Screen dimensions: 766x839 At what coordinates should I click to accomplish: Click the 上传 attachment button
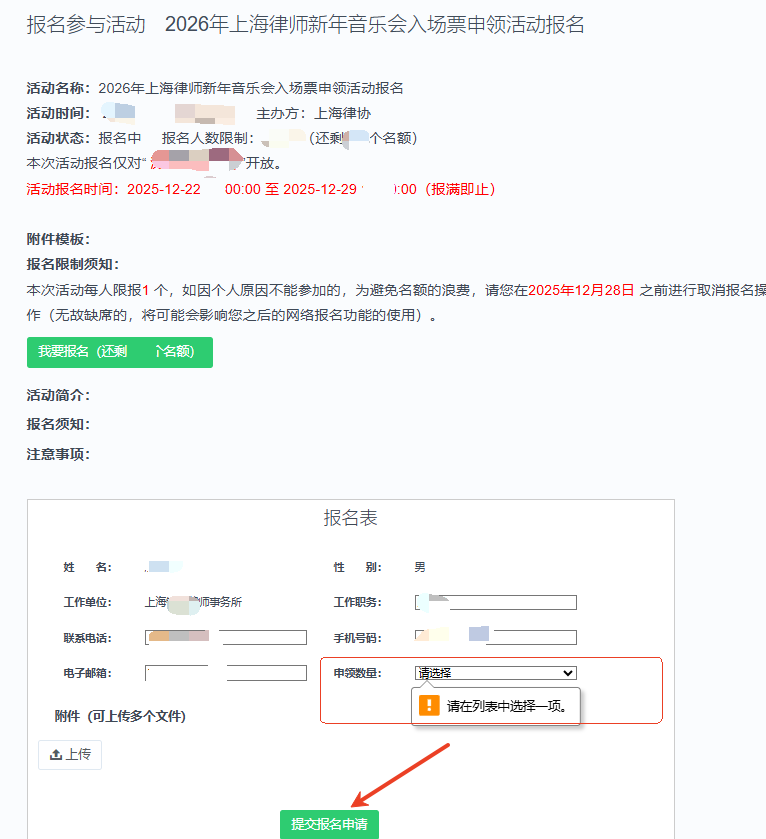point(70,755)
